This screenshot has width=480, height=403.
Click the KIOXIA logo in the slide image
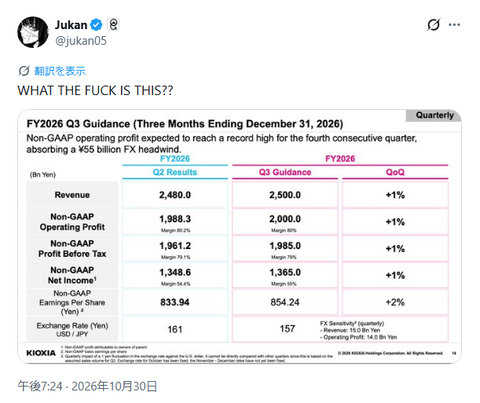(x=41, y=353)
